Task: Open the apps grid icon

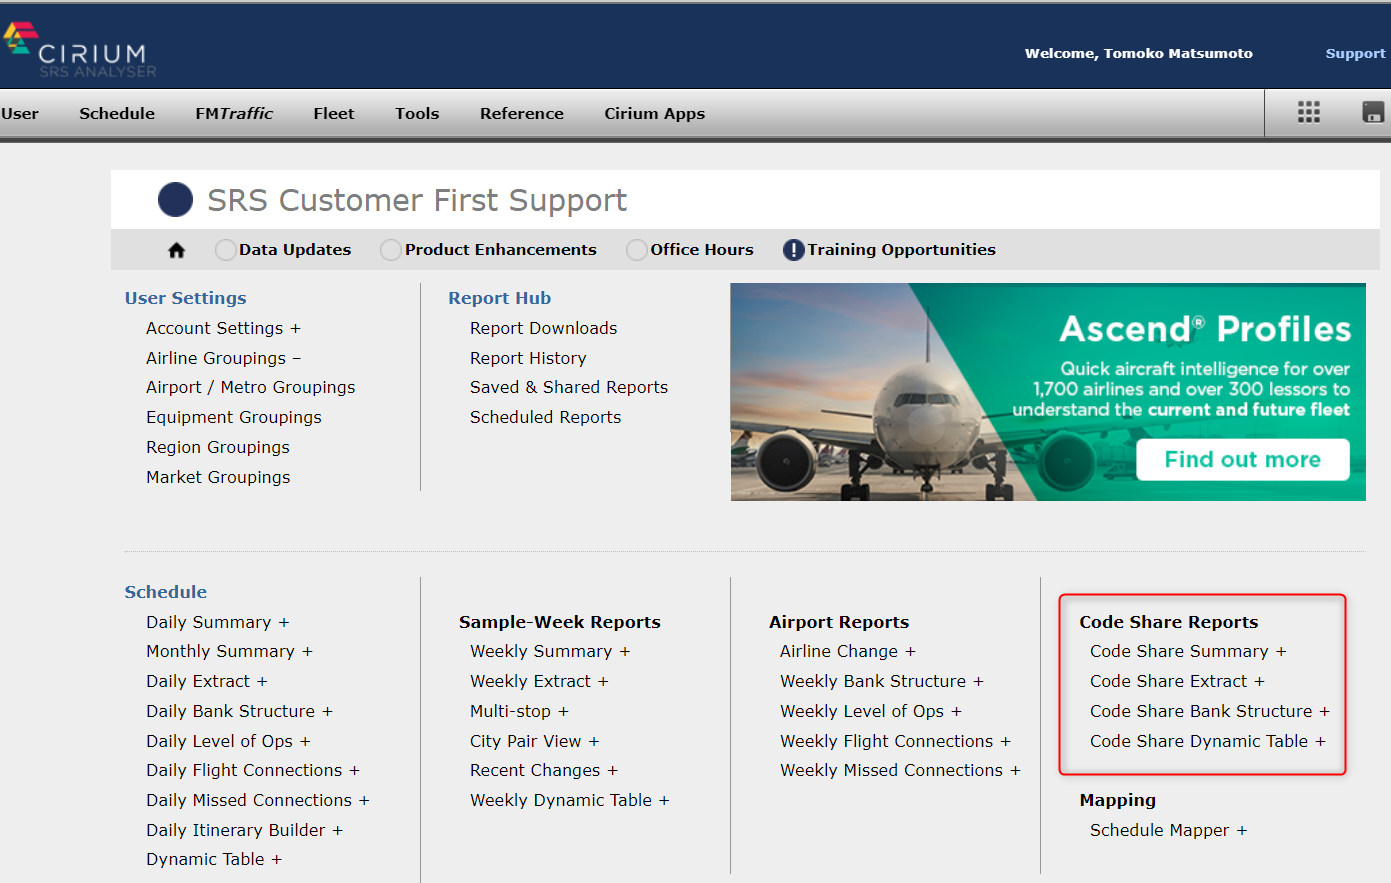Action: tap(1309, 112)
